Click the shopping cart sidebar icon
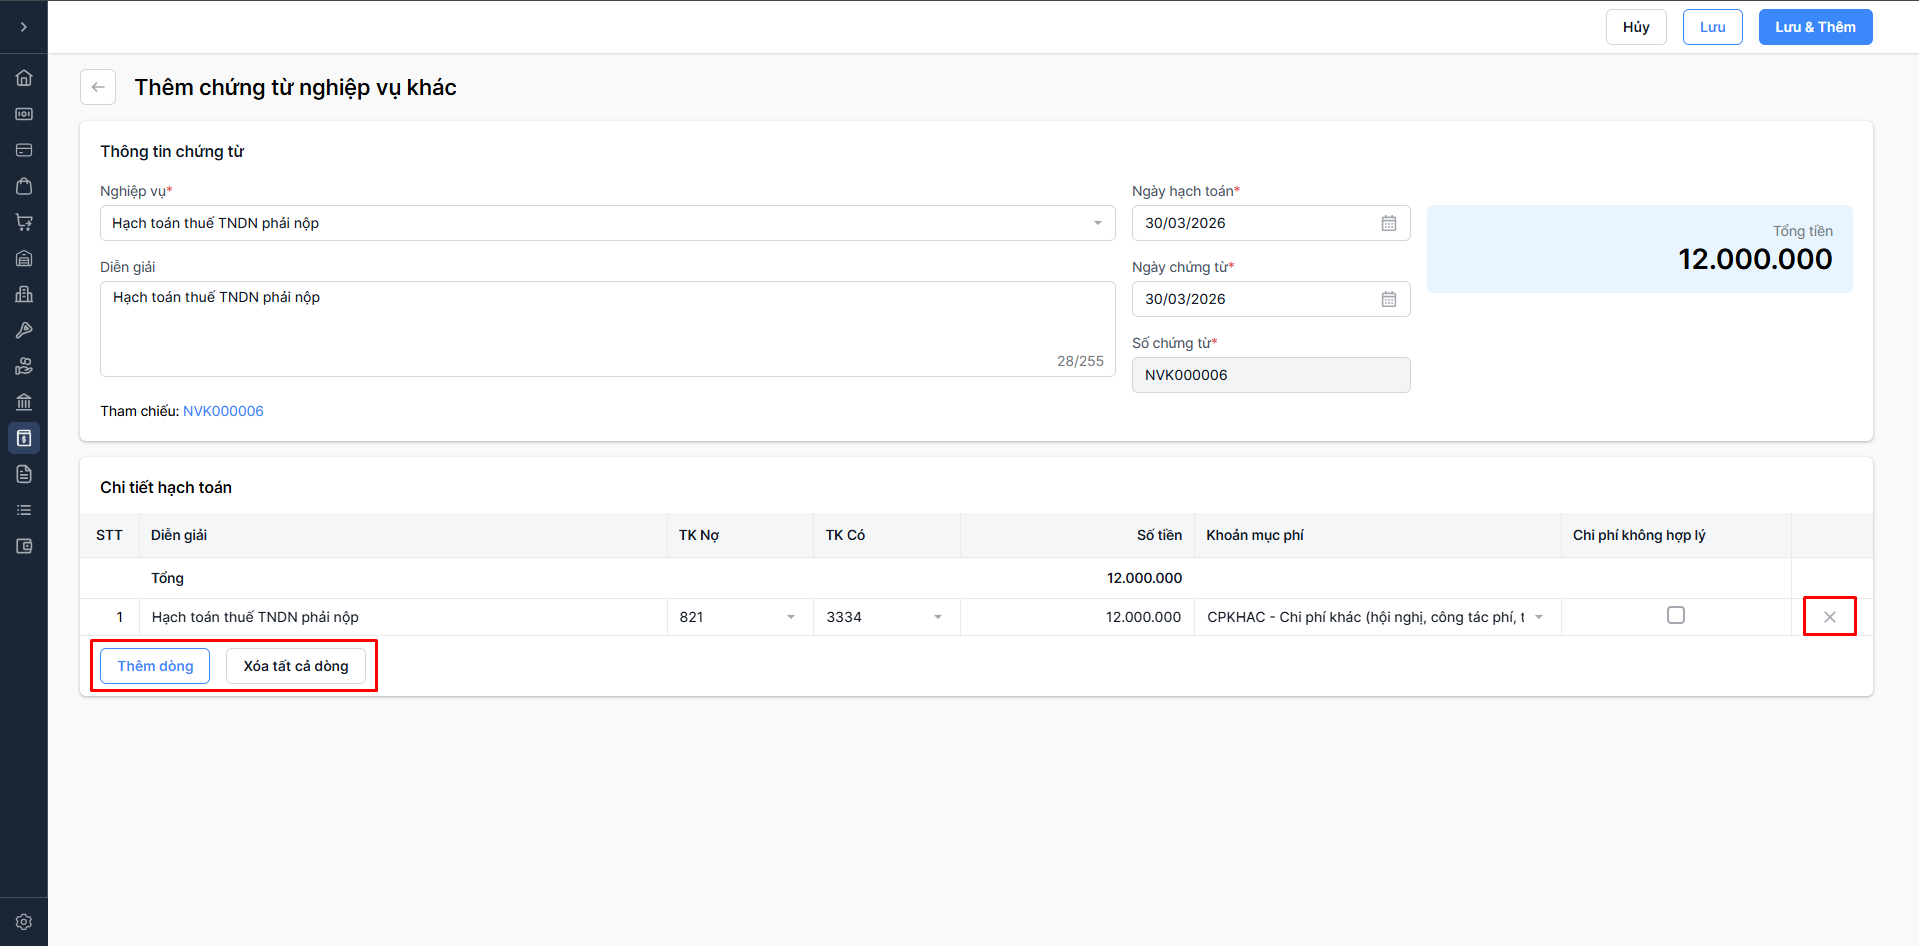 (24, 222)
